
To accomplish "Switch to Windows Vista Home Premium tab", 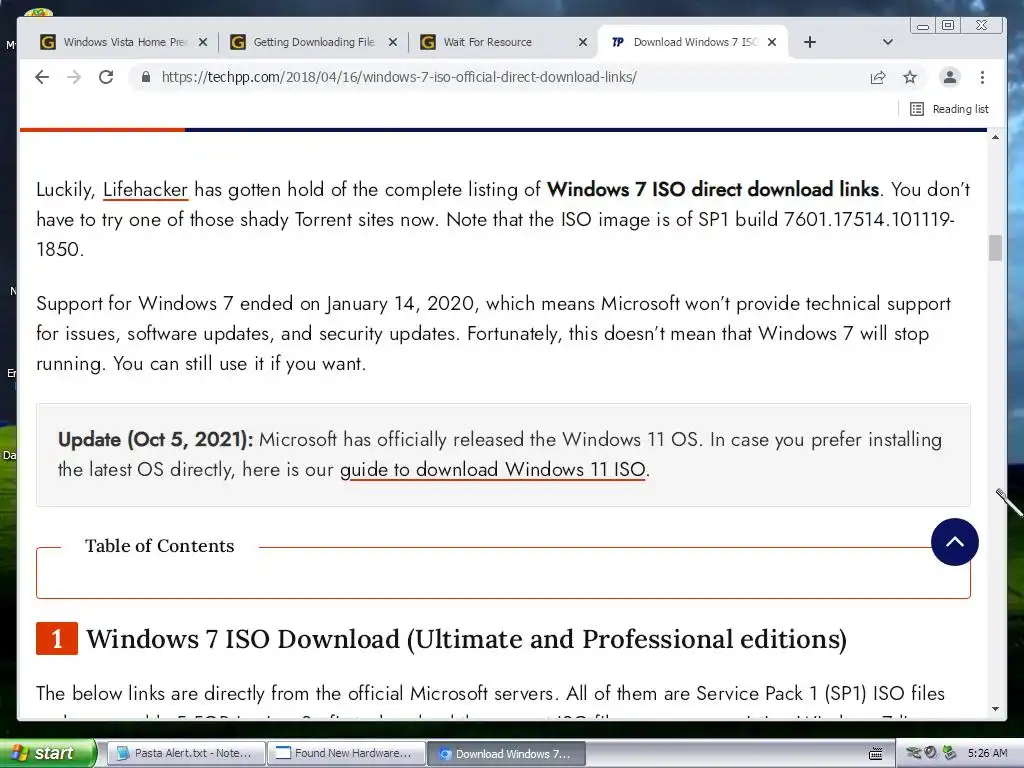I will [x=124, y=42].
